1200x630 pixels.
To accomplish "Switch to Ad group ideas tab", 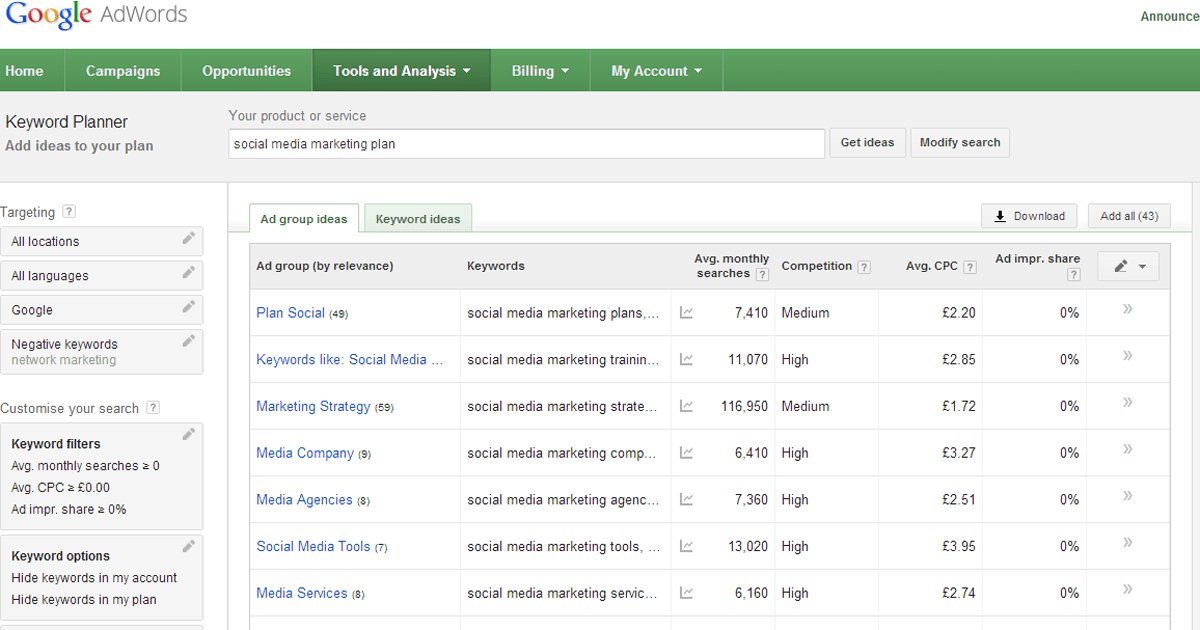I will coord(304,219).
